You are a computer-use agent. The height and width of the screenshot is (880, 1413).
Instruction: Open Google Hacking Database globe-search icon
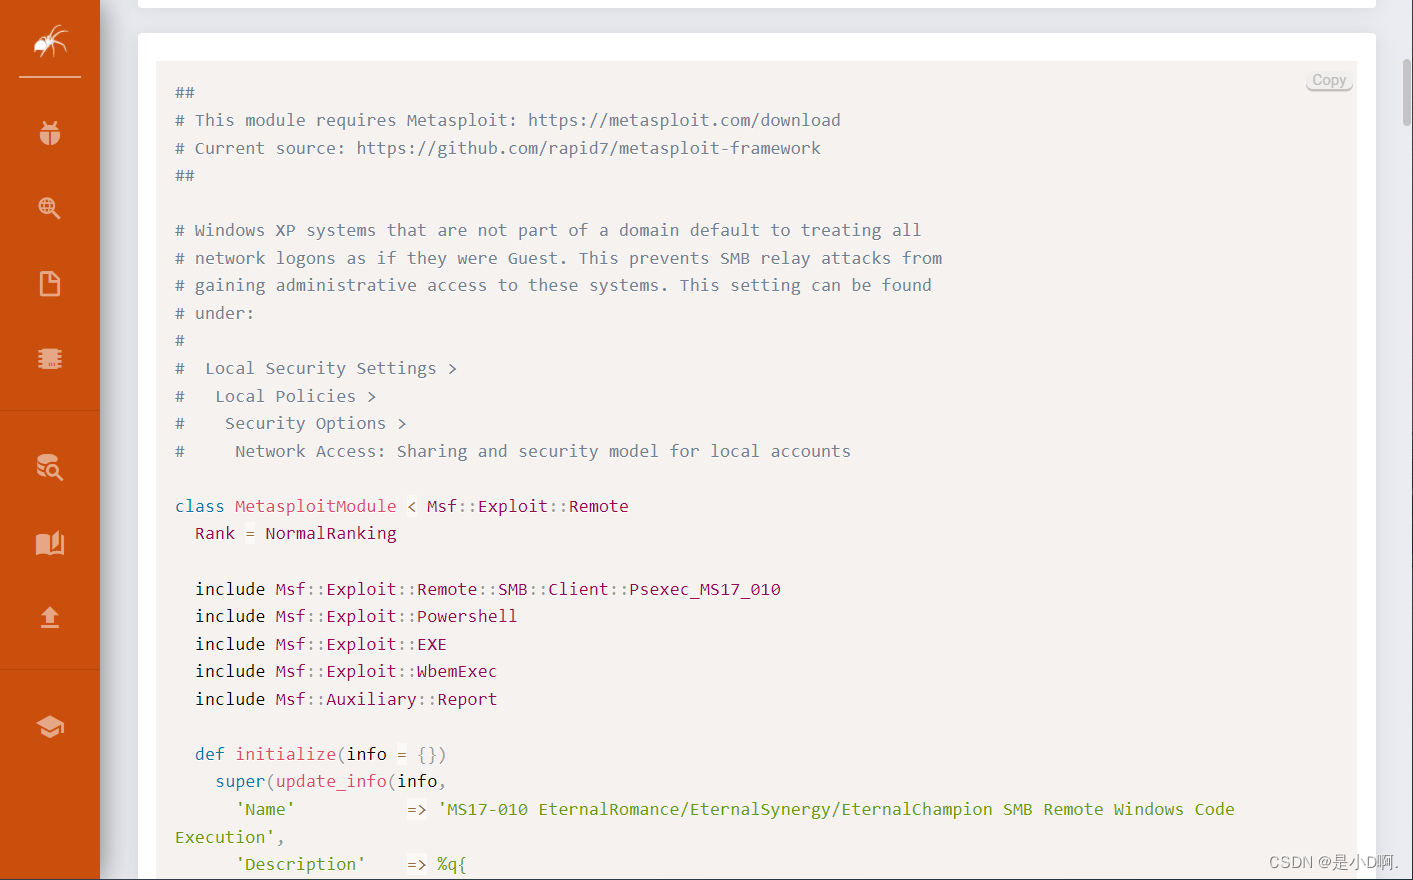[50, 208]
